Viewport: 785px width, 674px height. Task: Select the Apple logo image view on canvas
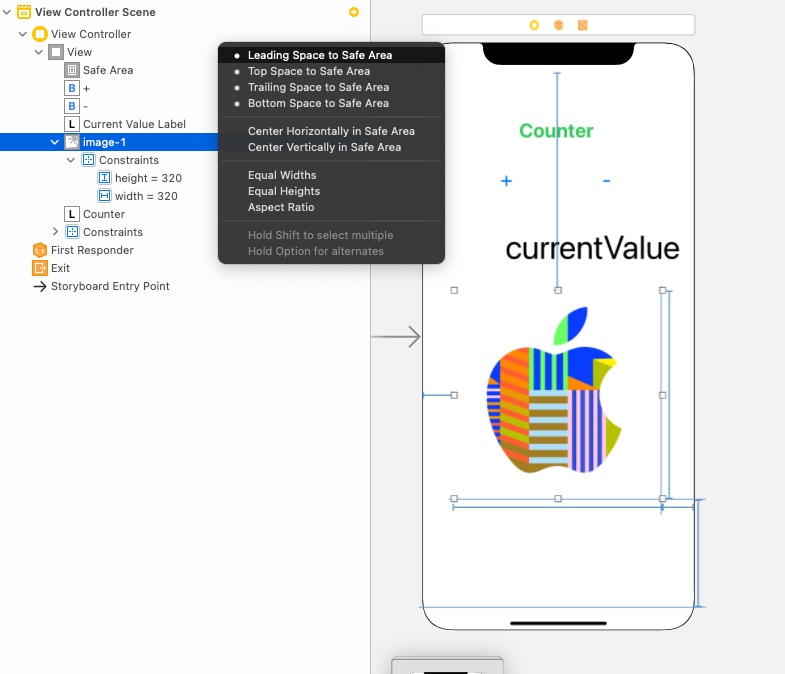click(x=558, y=394)
